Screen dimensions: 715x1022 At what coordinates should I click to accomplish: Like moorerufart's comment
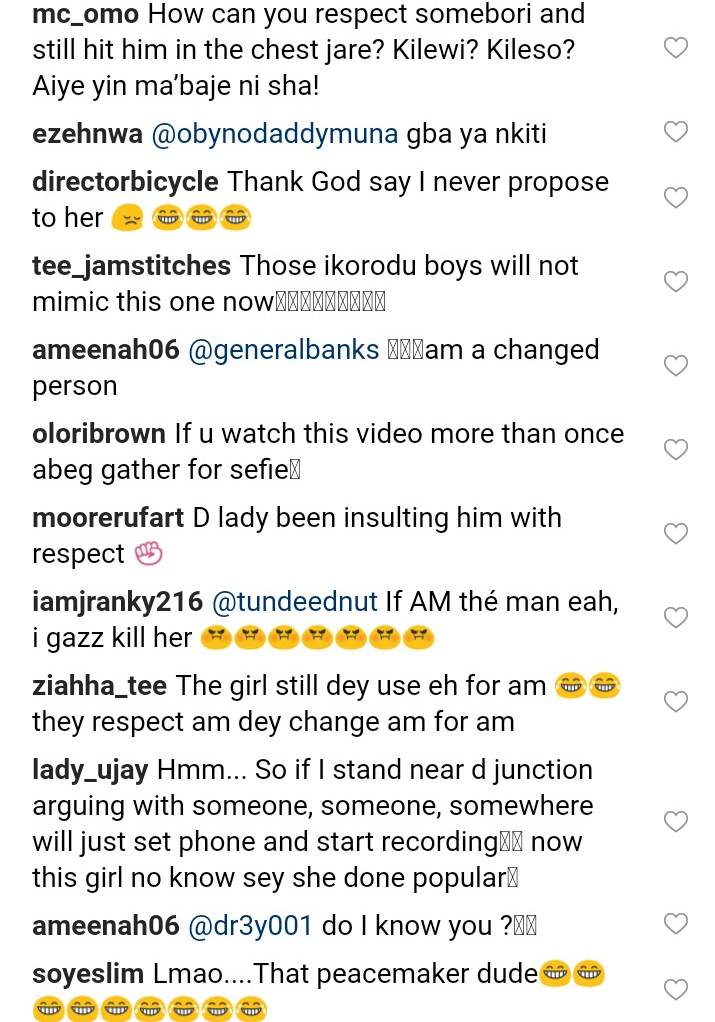click(x=676, y=534)
